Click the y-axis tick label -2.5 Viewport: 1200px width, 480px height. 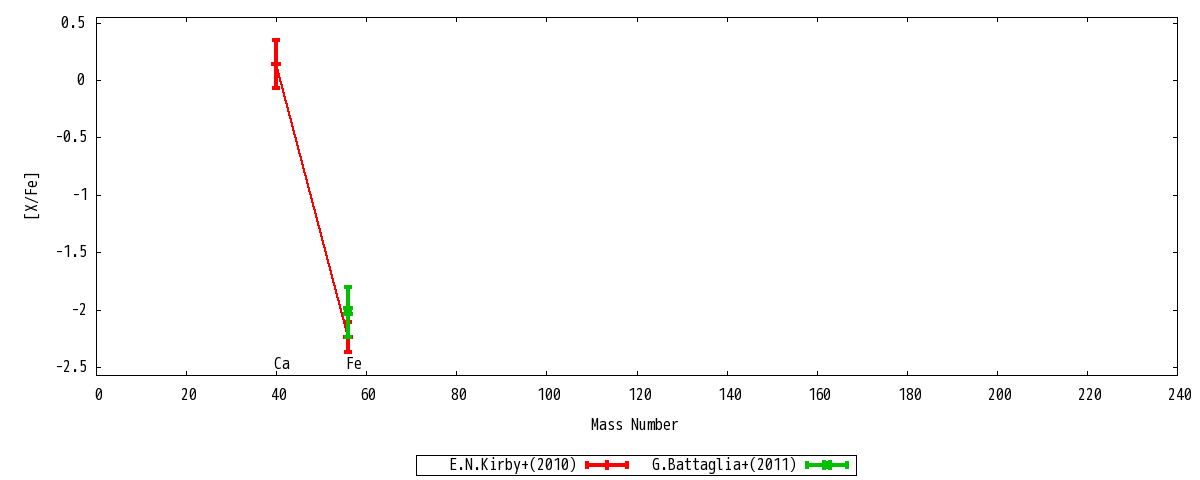[69, 367]
